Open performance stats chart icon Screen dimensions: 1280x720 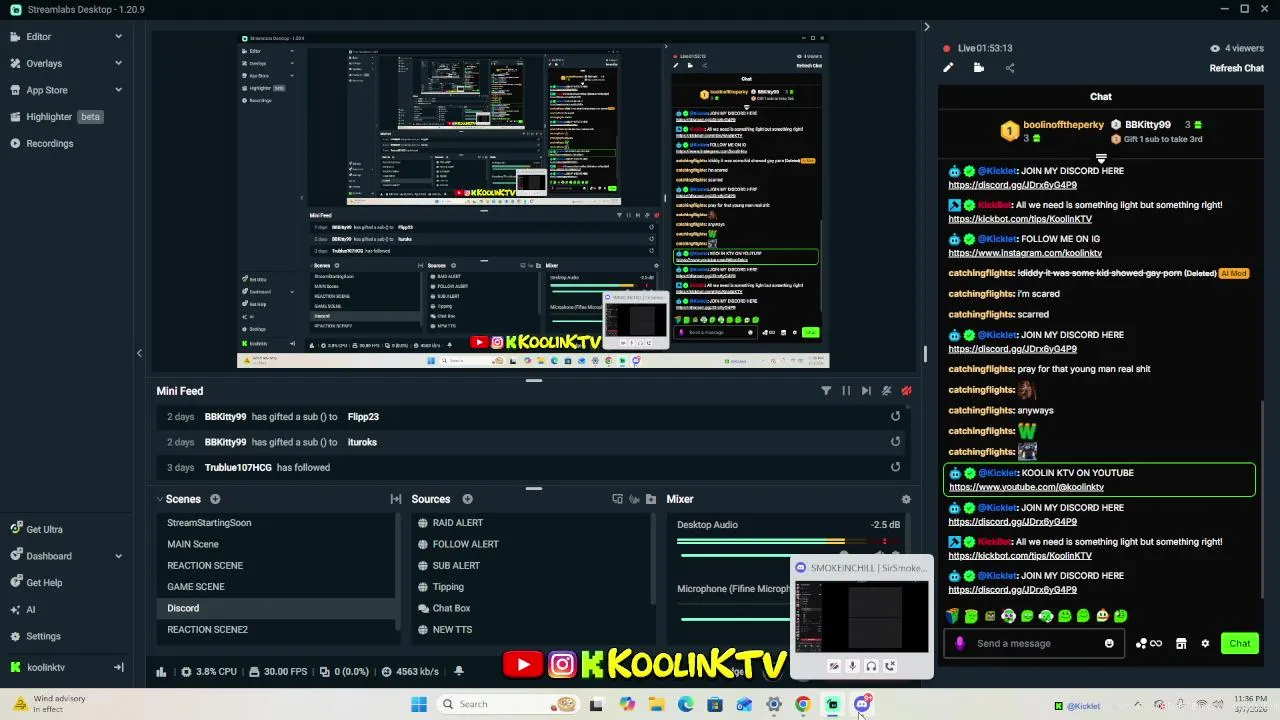(161, 672)
